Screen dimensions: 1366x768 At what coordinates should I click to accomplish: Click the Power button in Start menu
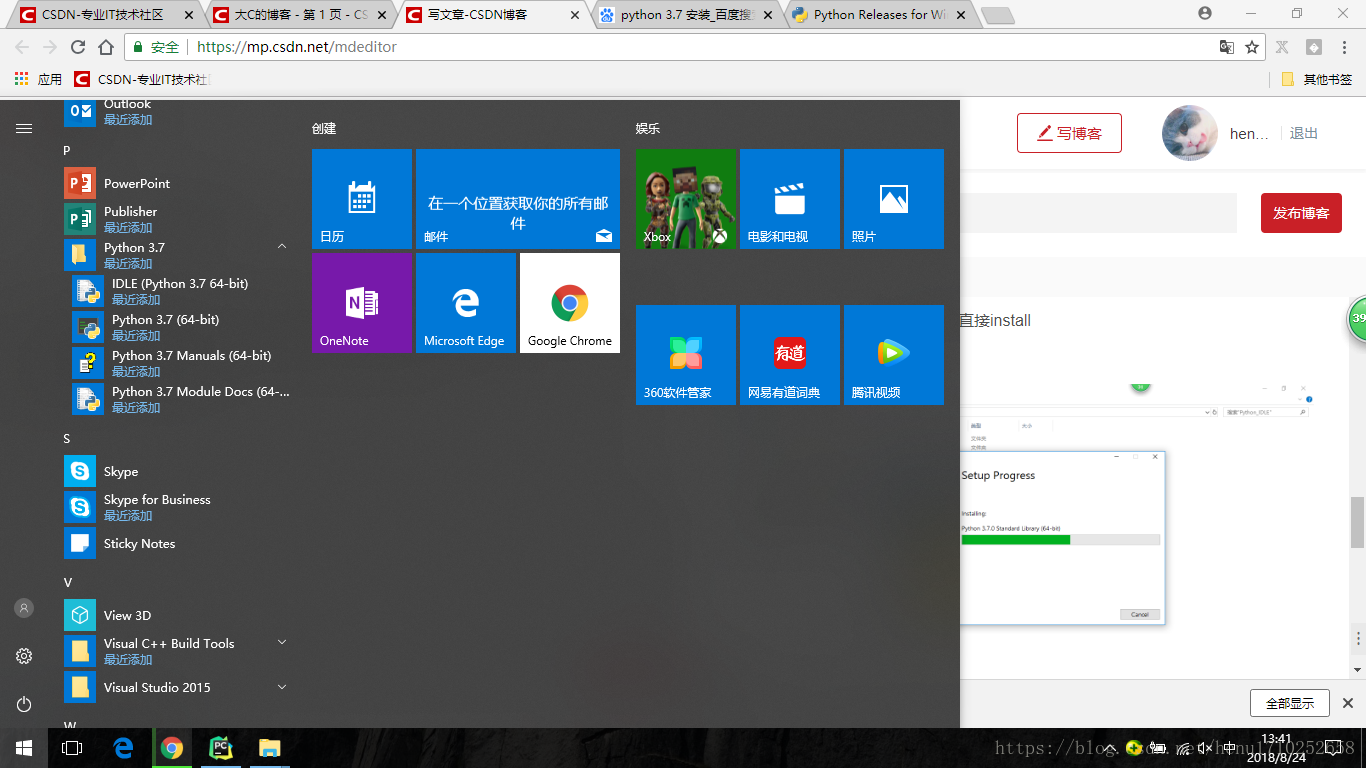pyautogui.click(x=24, y=704)
